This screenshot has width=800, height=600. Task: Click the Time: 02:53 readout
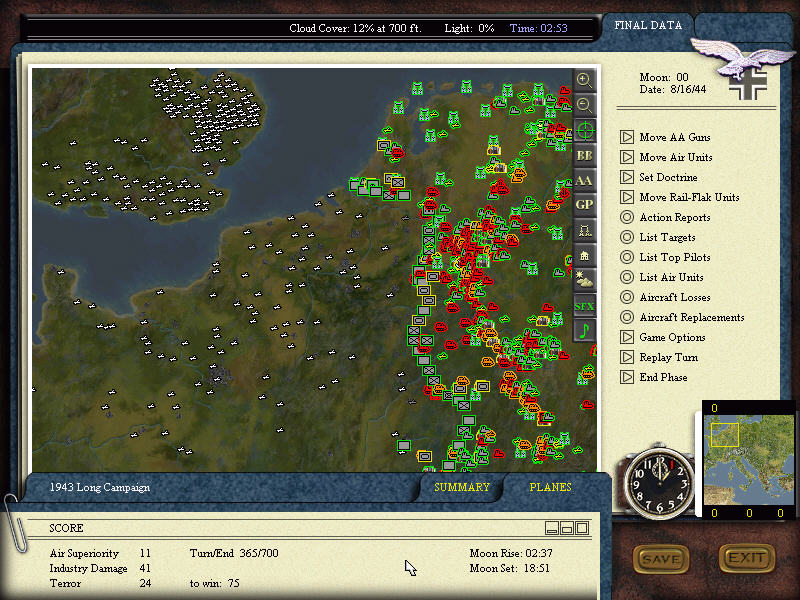(x=538, y=28)
